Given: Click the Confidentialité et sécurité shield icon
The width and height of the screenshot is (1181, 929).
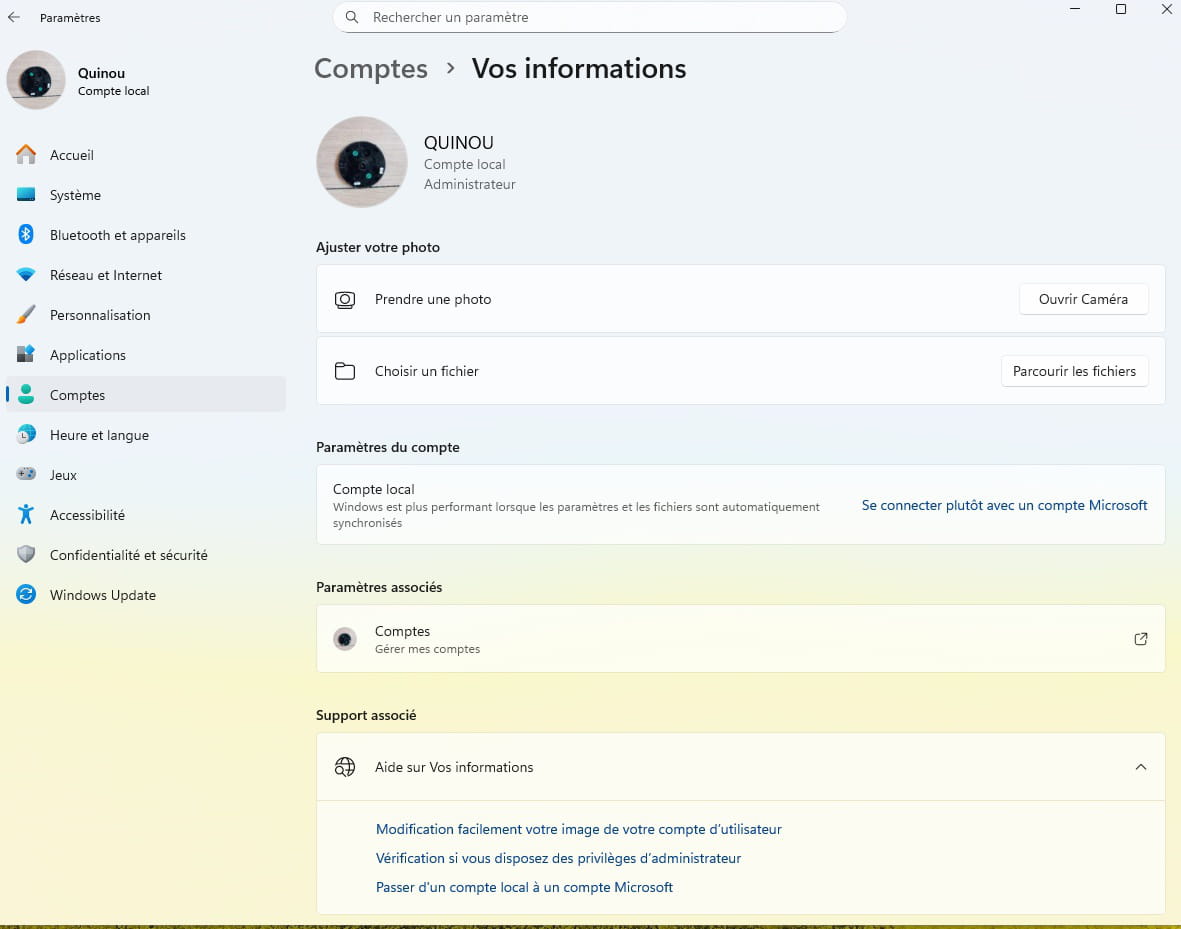Looking at the screenshot, I should pyautogui.click(x=26, y=555).
